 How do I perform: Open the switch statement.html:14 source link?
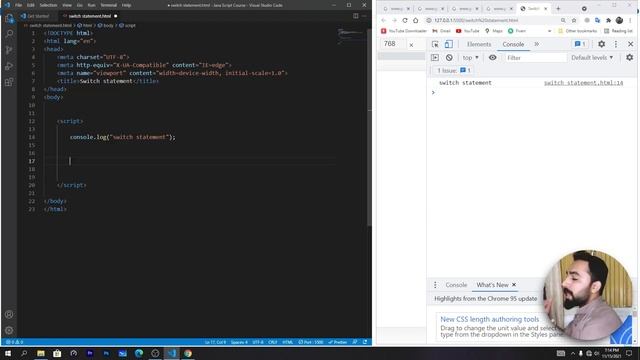click(x=583, y=83)
